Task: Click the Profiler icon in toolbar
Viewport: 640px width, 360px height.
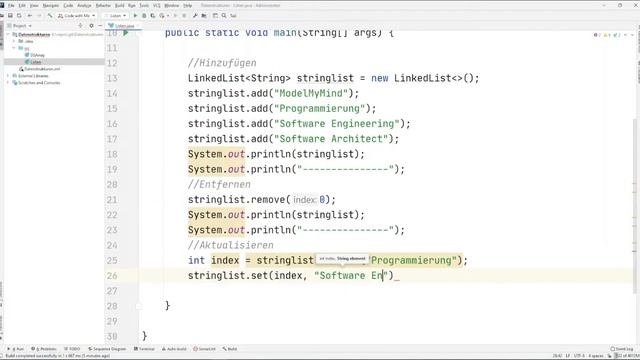Action: pyautogui.click(x=162, y=16)
